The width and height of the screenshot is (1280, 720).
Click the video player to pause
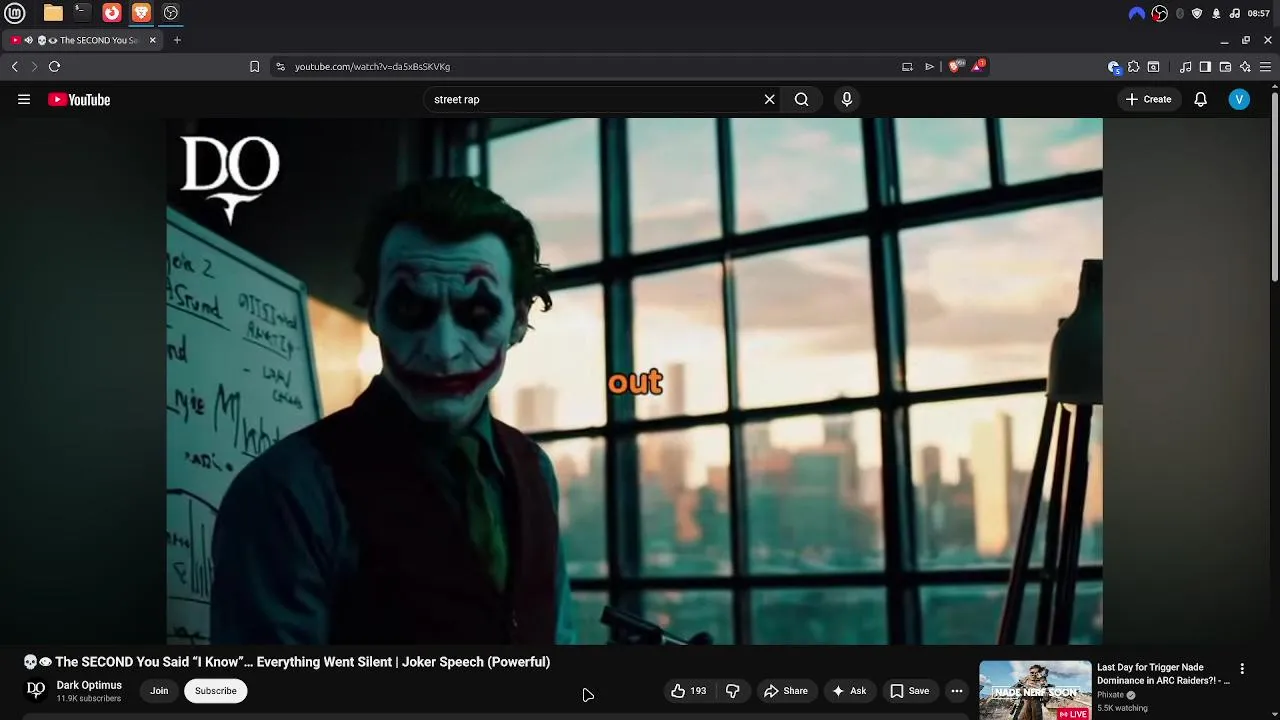[634, 381]
